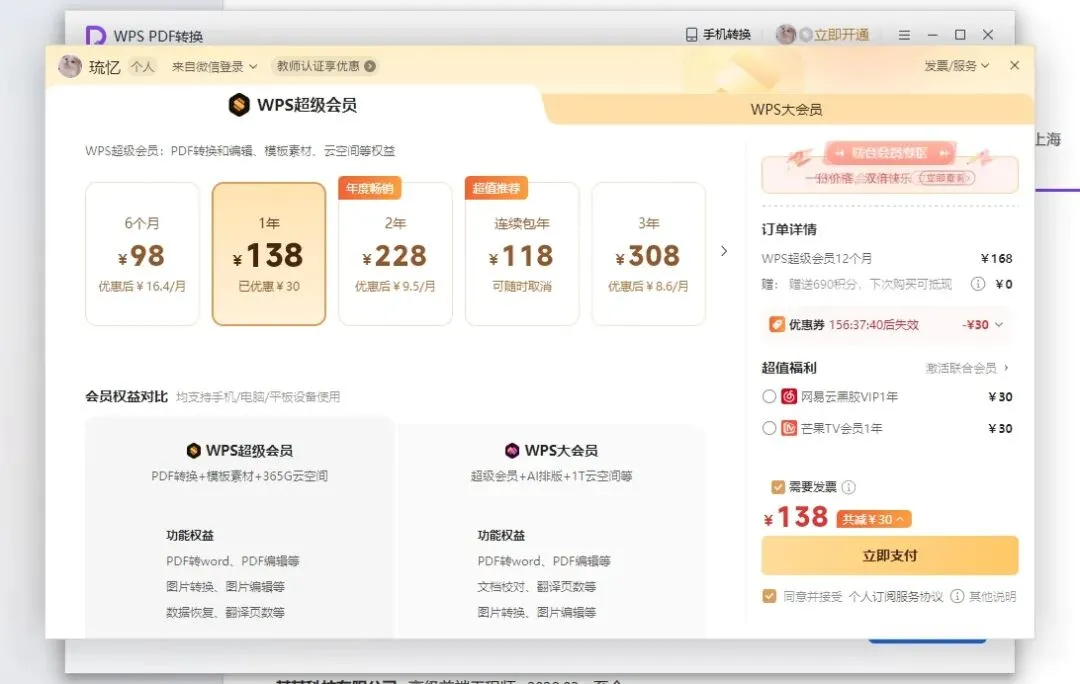Click the 年度畅销 badge on 2年 plan
Screen dimensions: 1080x684
click(x=370, y=188)
